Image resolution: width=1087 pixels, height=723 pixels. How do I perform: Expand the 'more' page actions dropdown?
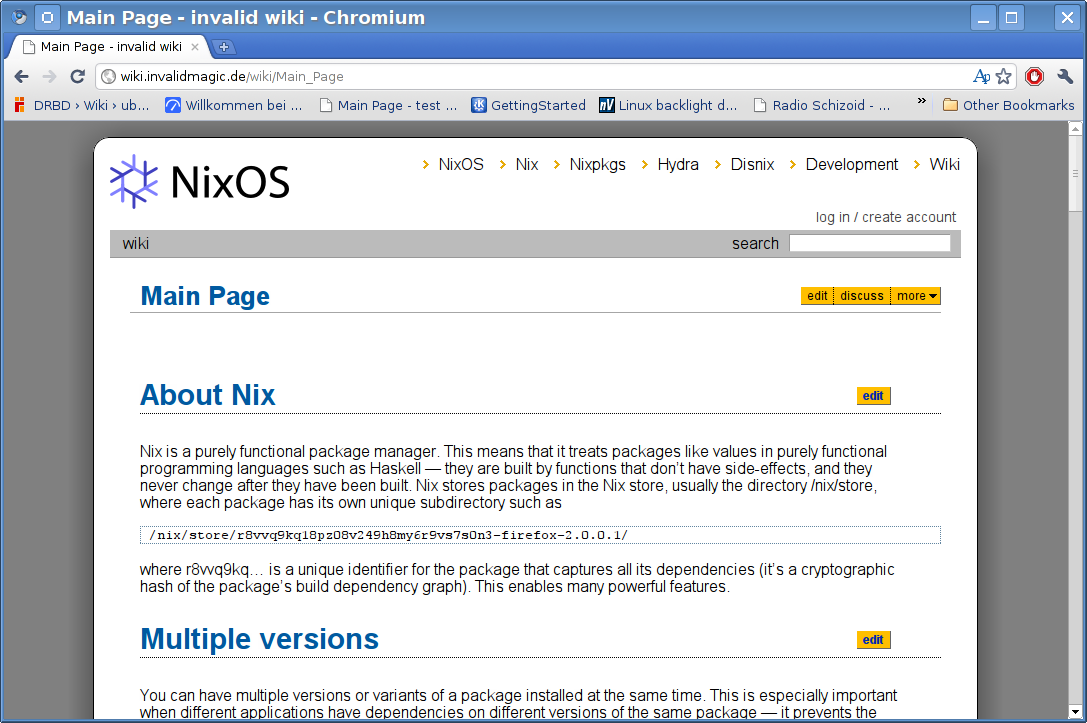tap(916, 296)
